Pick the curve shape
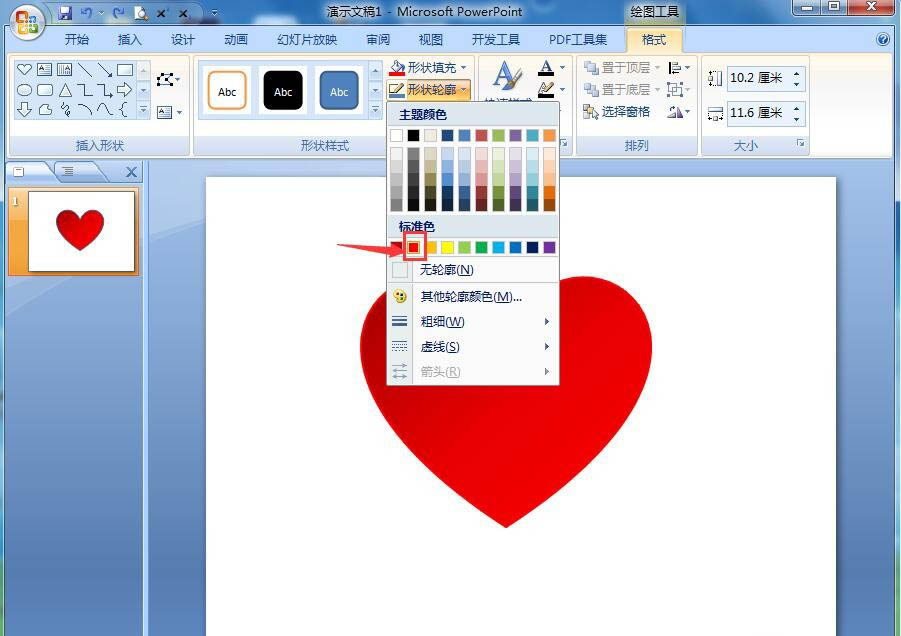 tap(105, 109)
